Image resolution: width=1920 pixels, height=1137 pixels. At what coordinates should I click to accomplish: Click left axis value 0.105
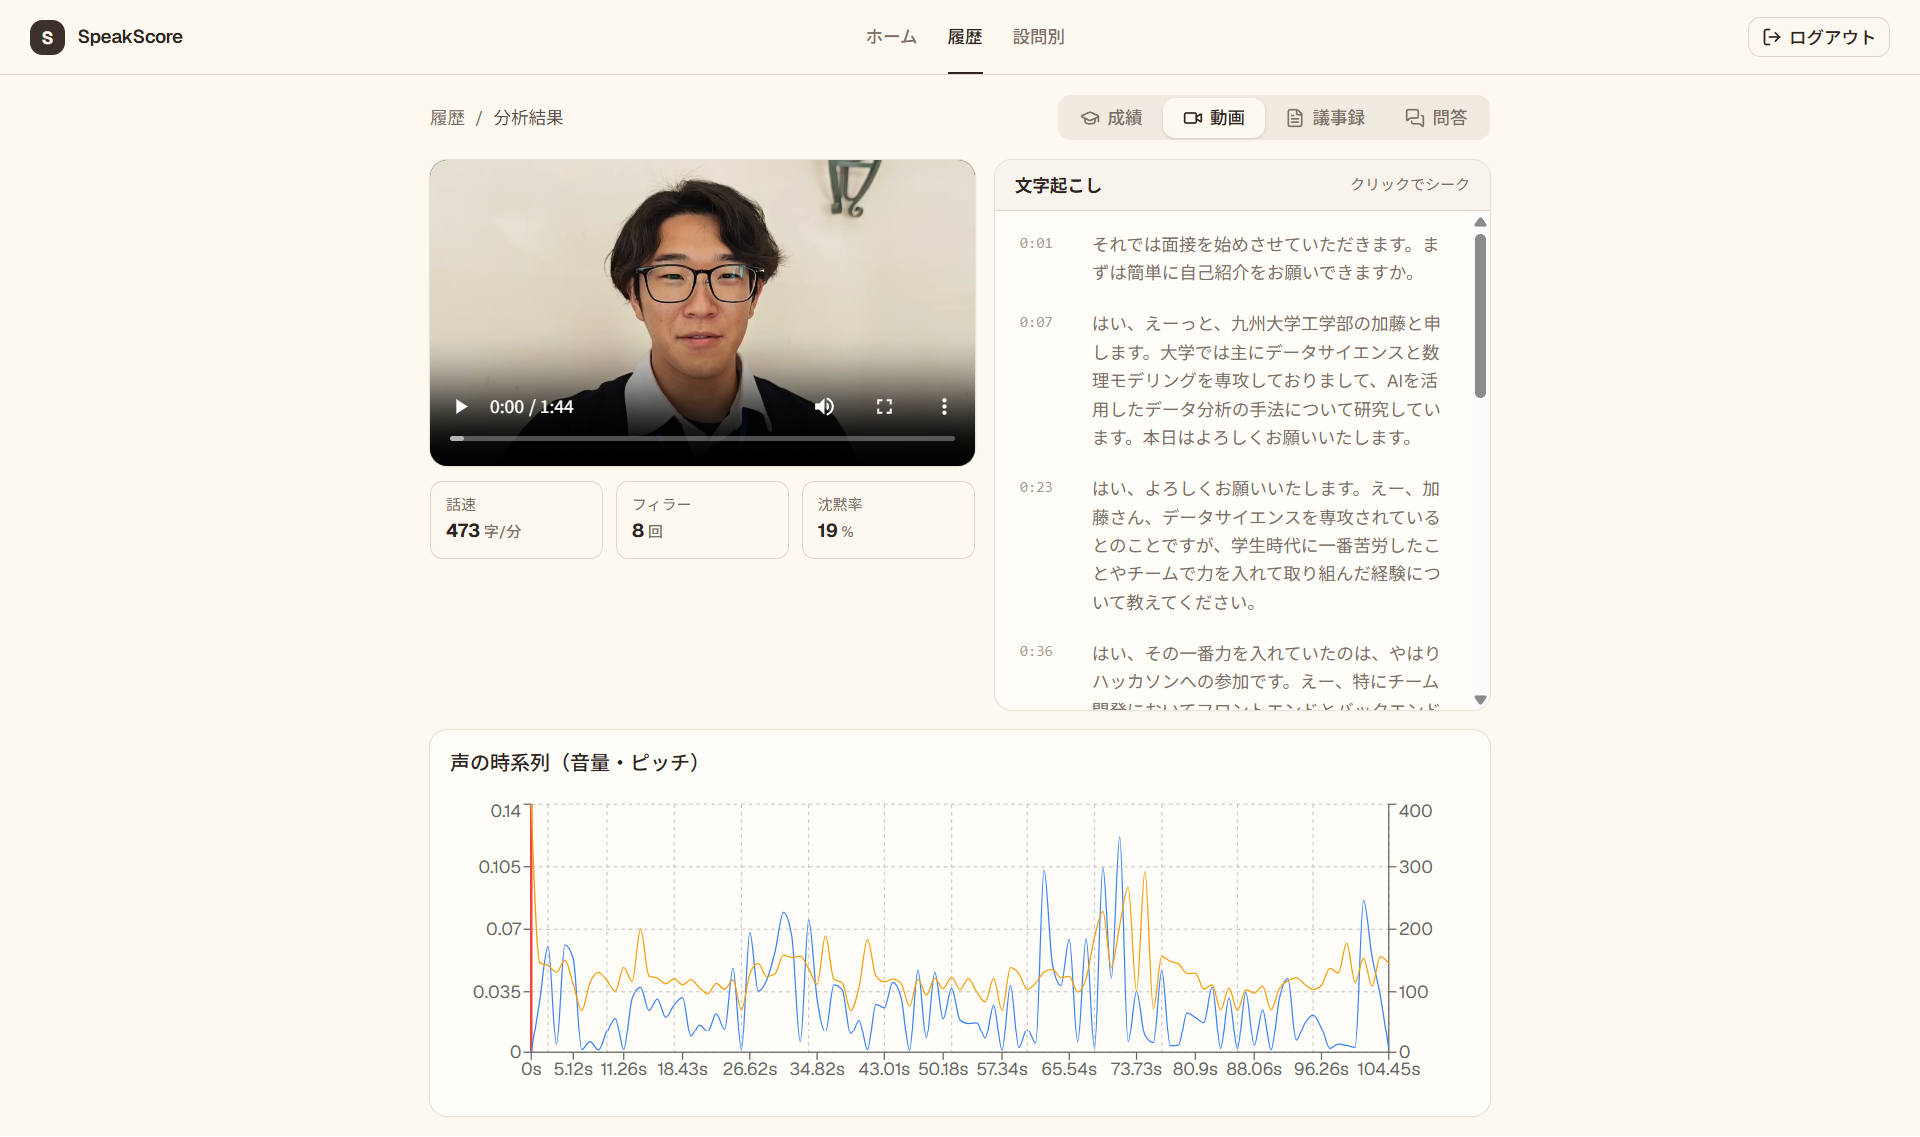499,867
